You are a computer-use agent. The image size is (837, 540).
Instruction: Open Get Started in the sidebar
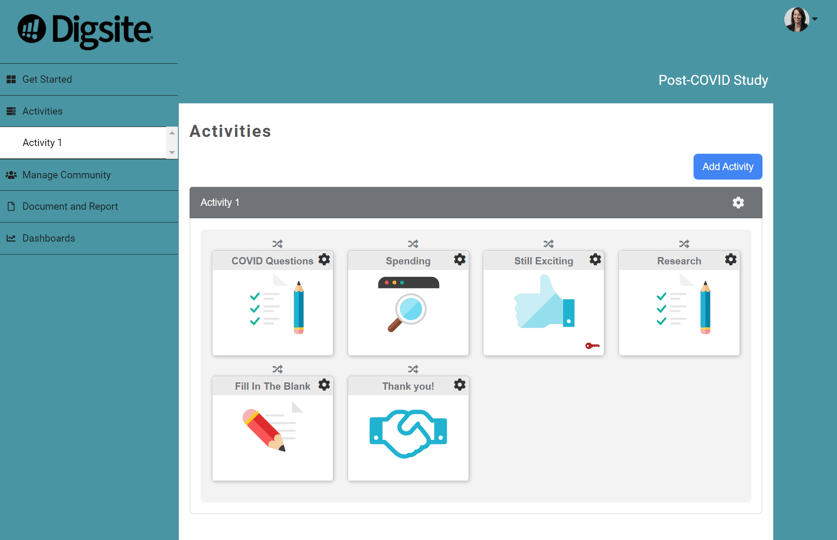[89, 80]
